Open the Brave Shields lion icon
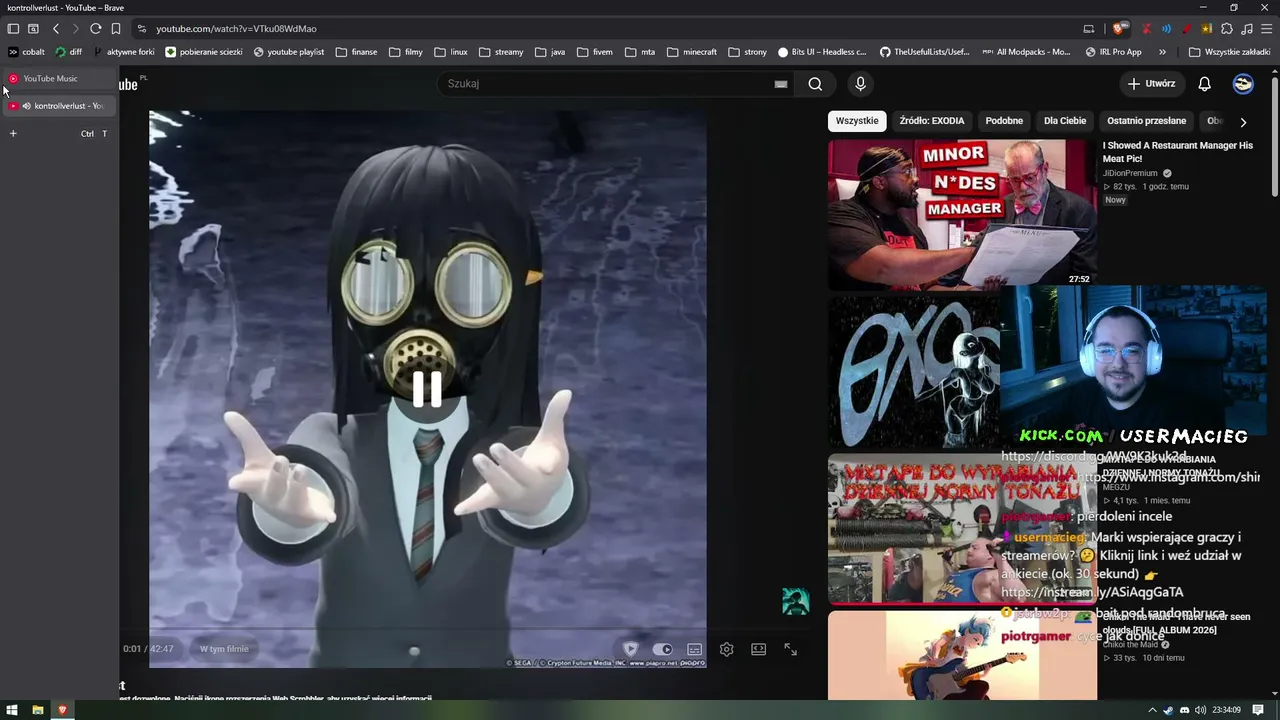 click(1122, 29)
